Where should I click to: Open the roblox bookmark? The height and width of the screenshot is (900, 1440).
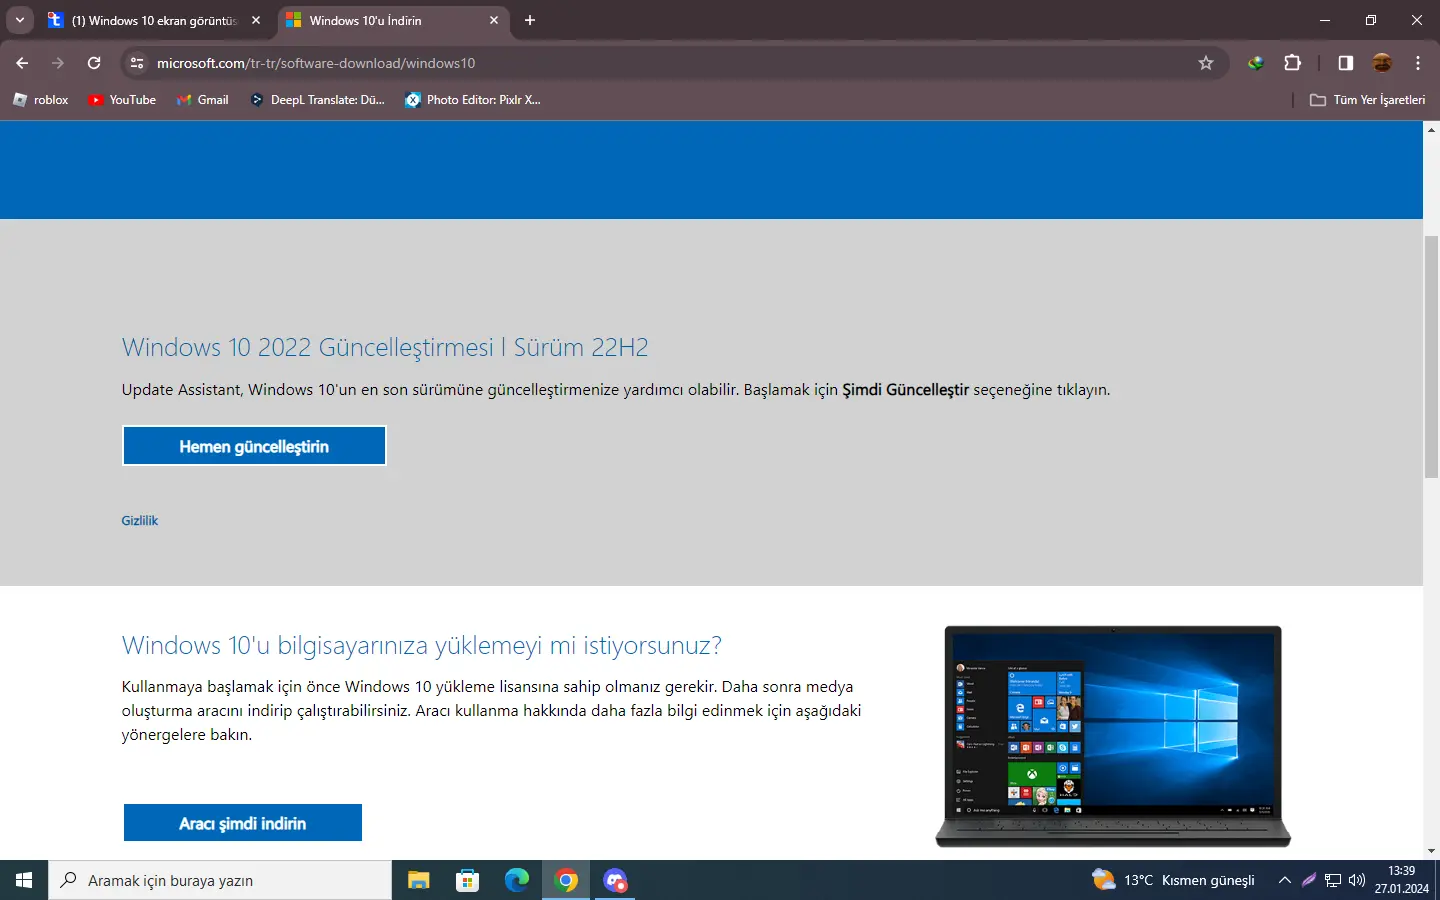tap(41, 100)
